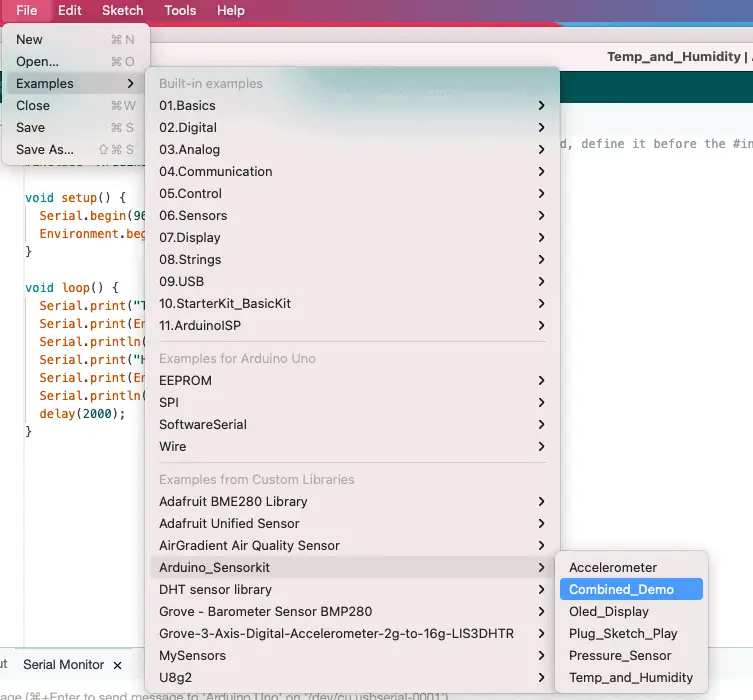This screenshot has width=753, height=700.
Task: Open the Tools menu in menu bar
Action: coord(180,10)
